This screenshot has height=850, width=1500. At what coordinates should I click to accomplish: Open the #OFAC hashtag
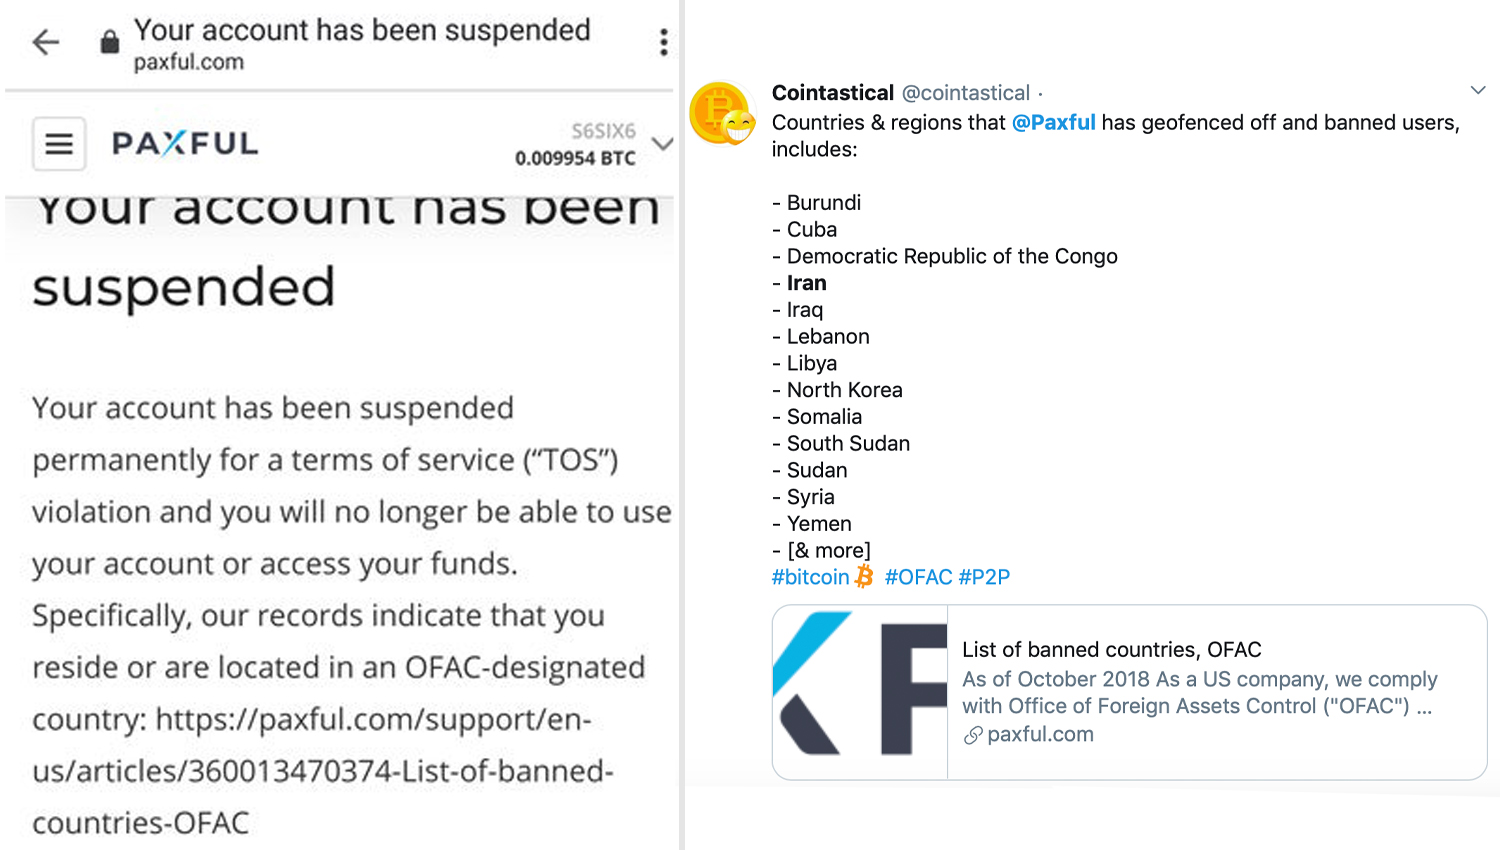click(x=918, y=577)
